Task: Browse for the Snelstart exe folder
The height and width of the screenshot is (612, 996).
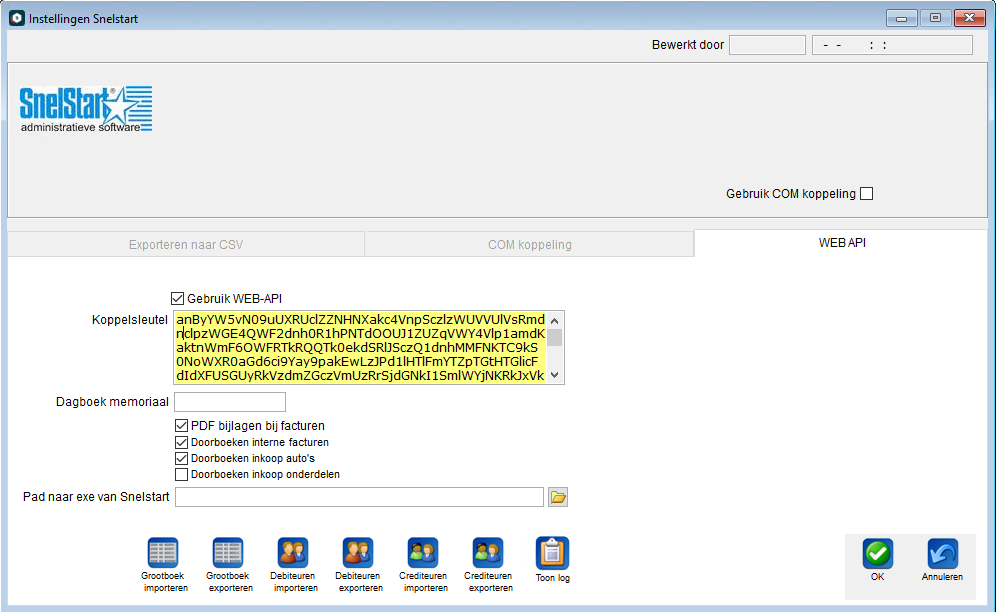Action: point(558,497)
